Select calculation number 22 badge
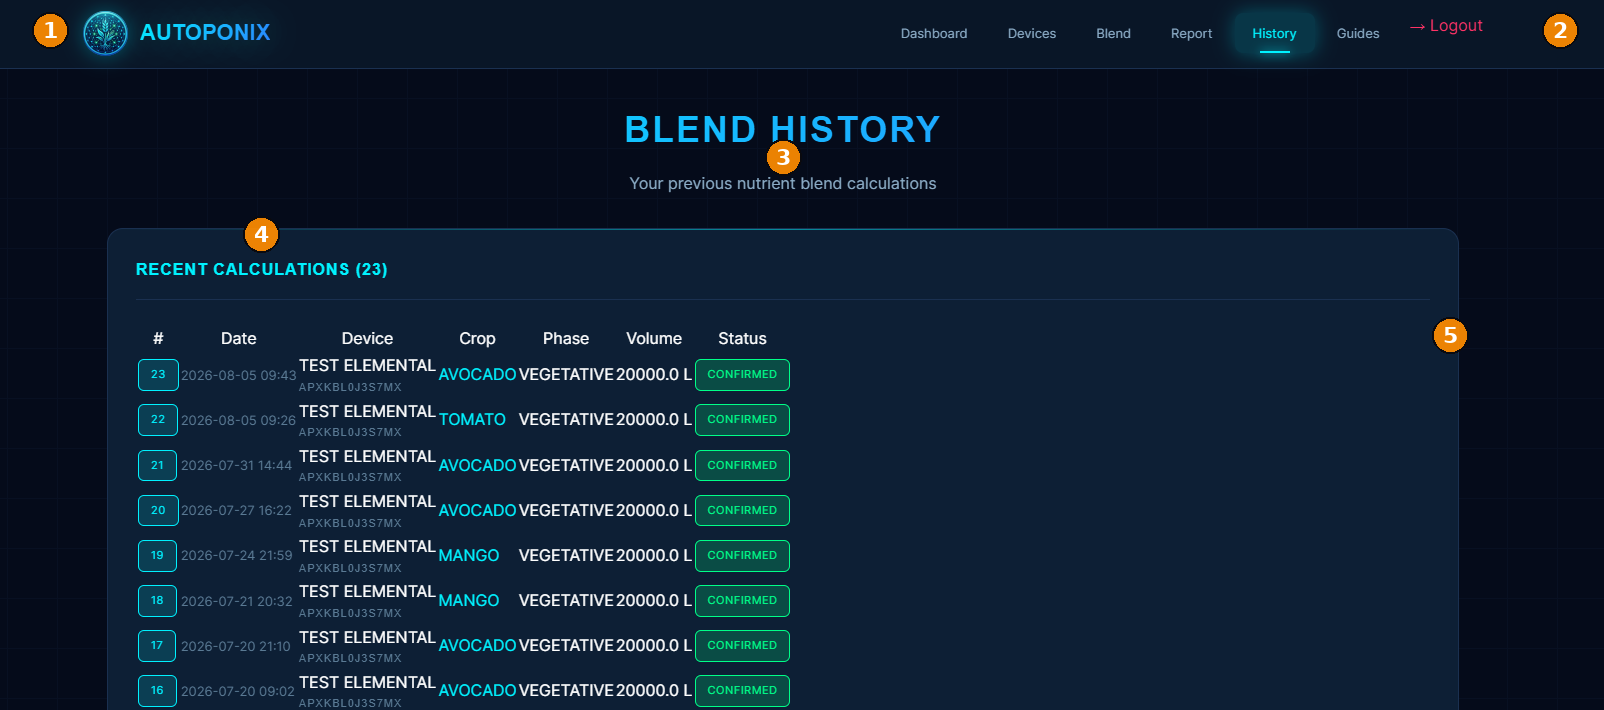1604x710 pixels. [x=158, y=420]
